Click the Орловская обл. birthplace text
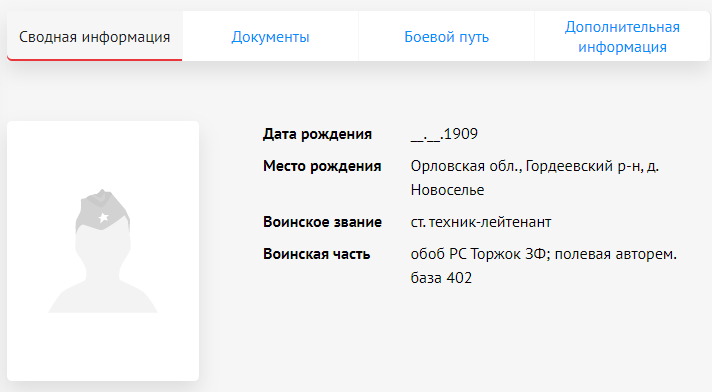The height and width of the screenshot is (392, 712). (466, 166)
